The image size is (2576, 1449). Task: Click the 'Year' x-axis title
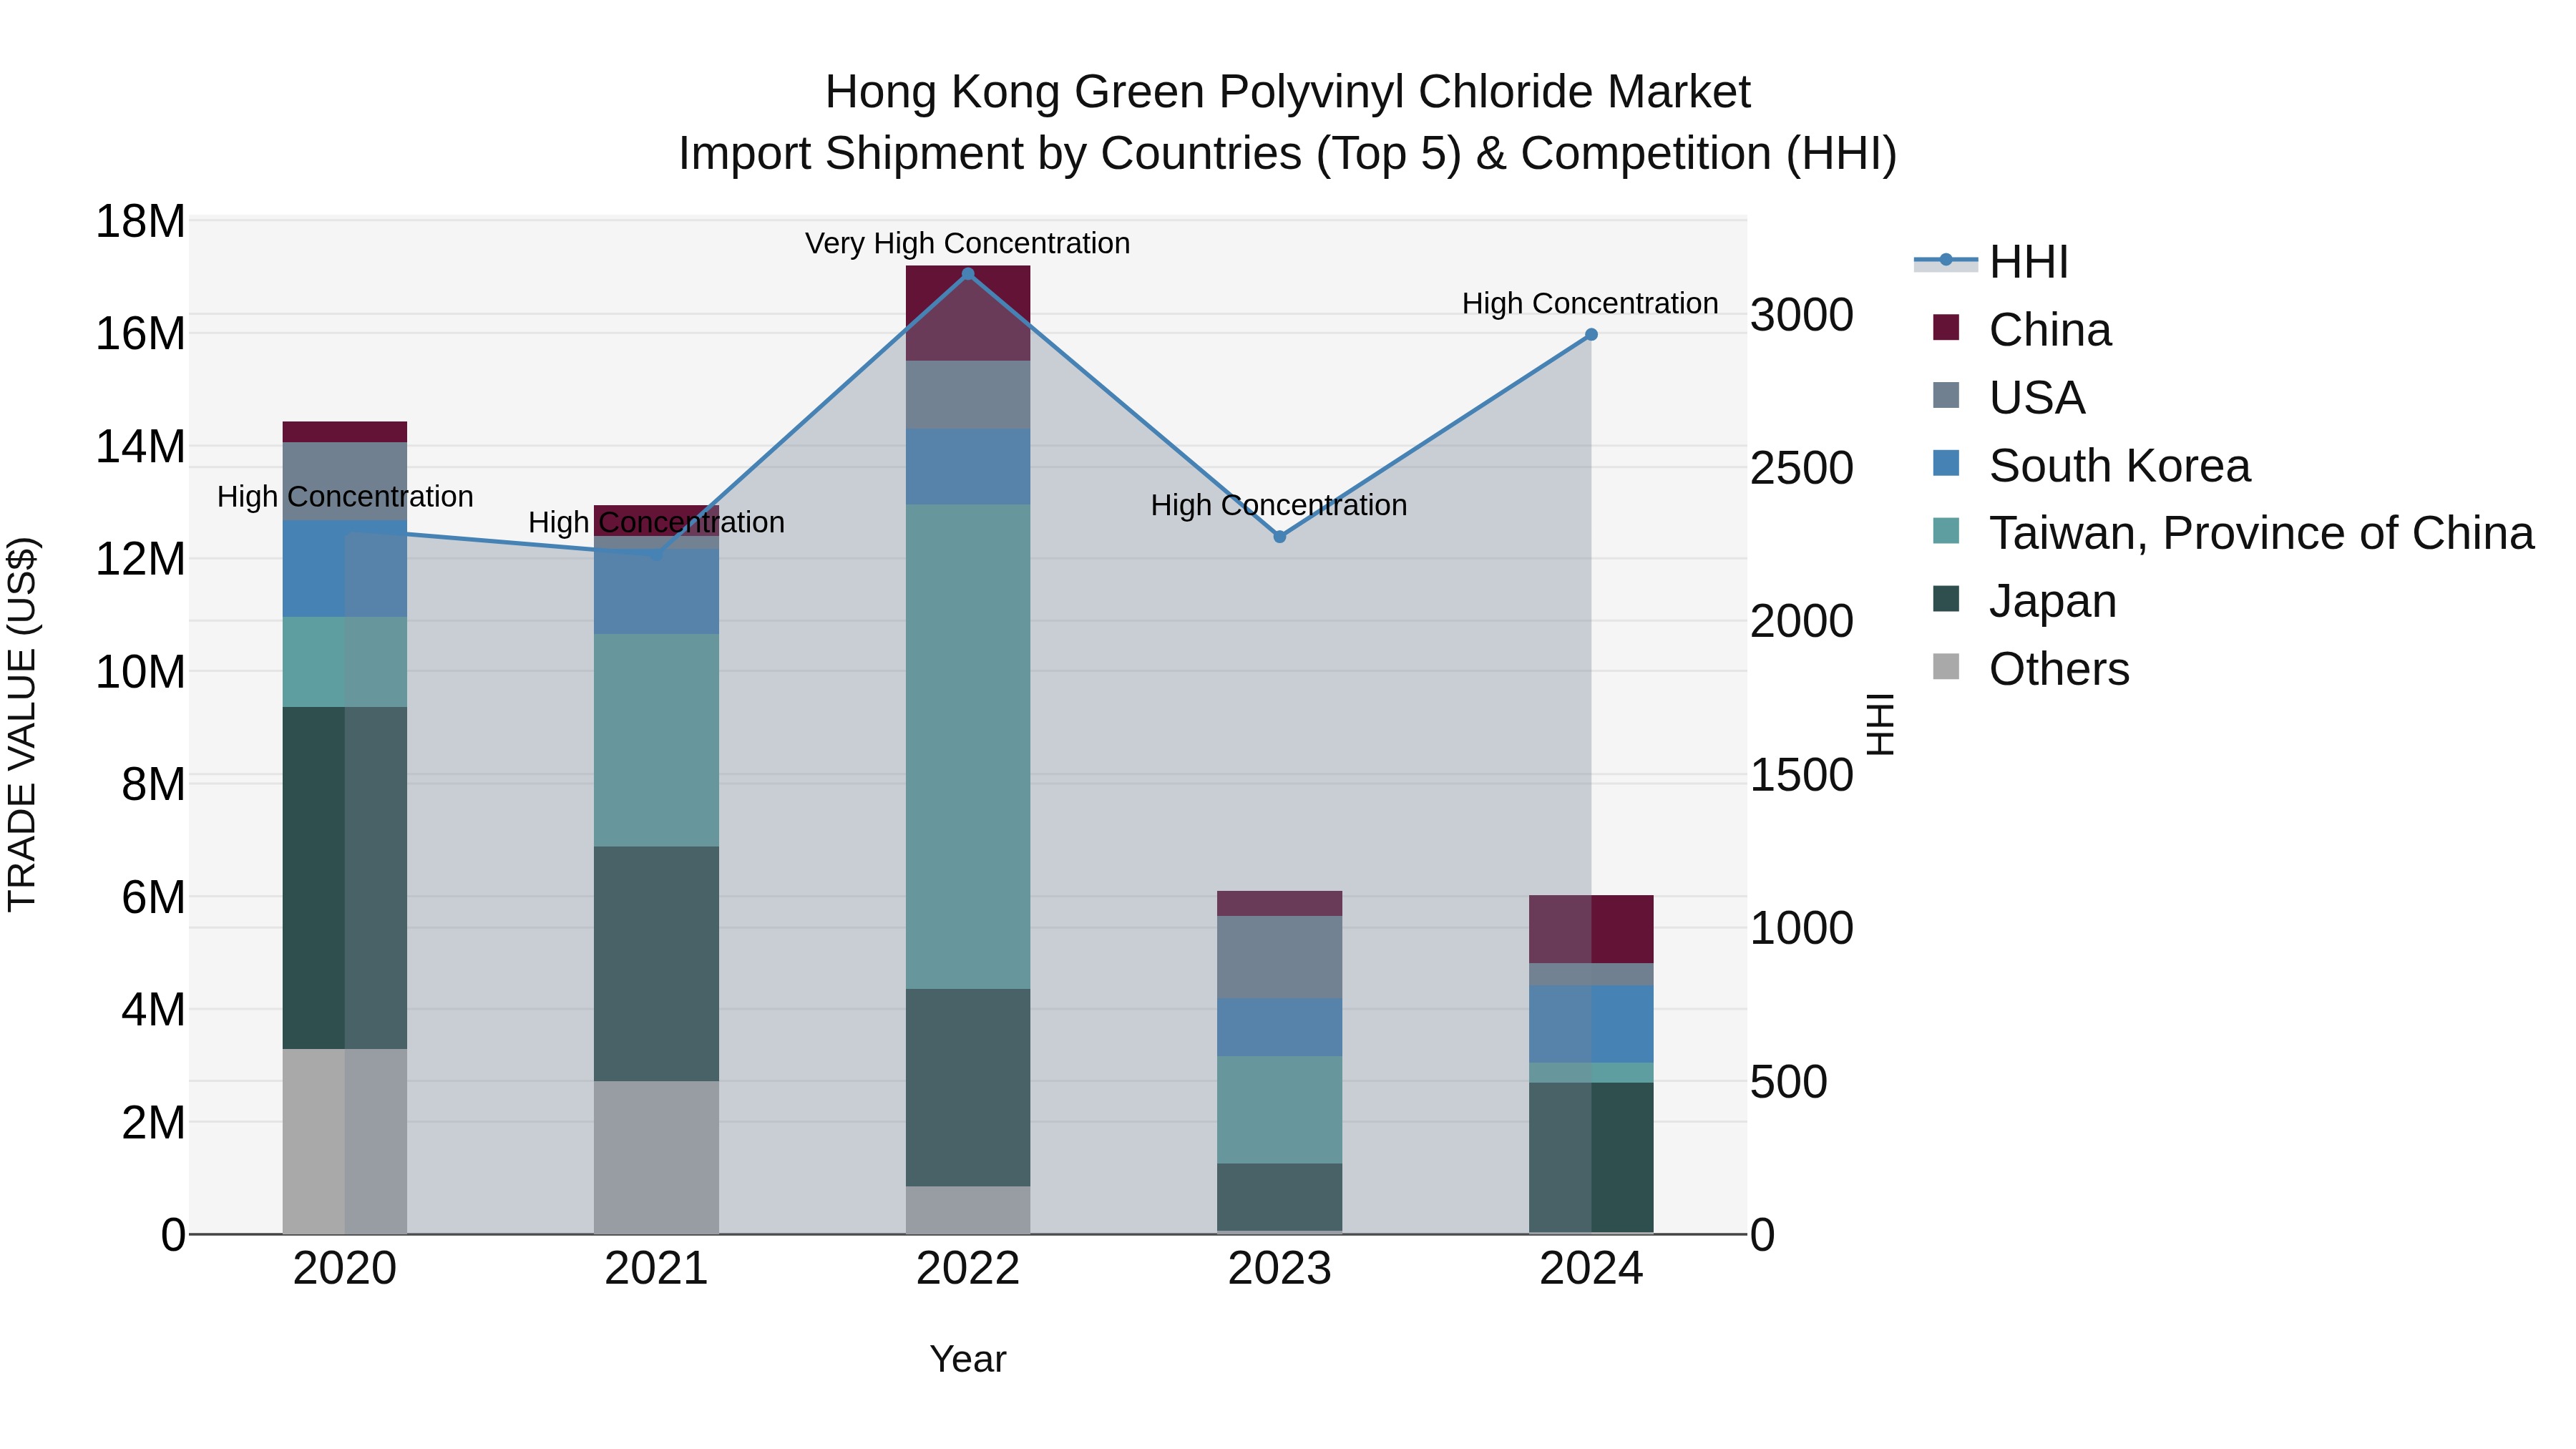tap(968, 1360)
